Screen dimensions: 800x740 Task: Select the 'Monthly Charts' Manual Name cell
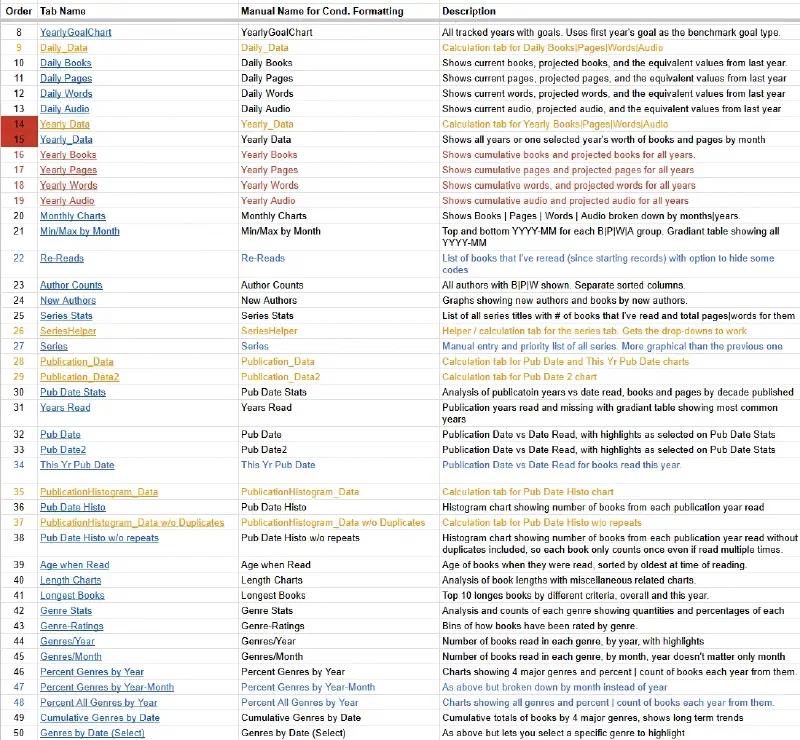[339, 216]
